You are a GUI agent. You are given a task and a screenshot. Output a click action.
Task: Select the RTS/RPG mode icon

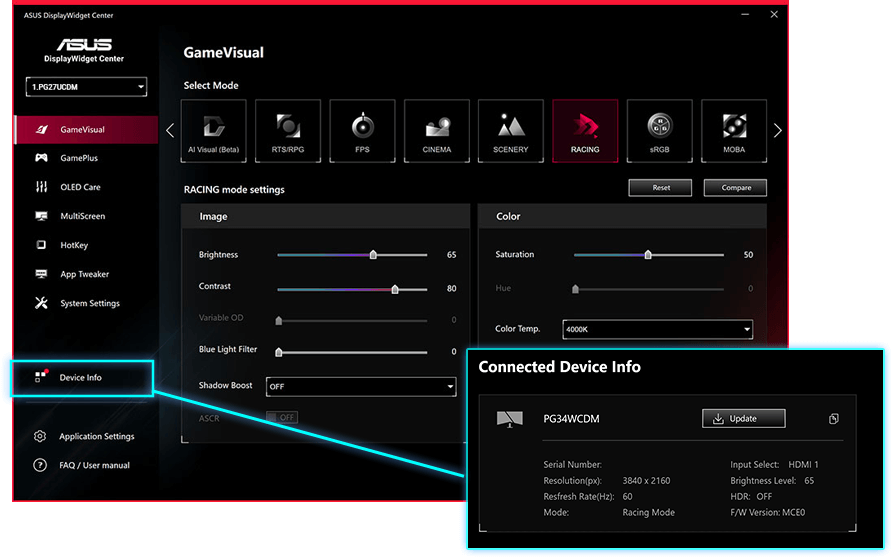coord(288,131)
